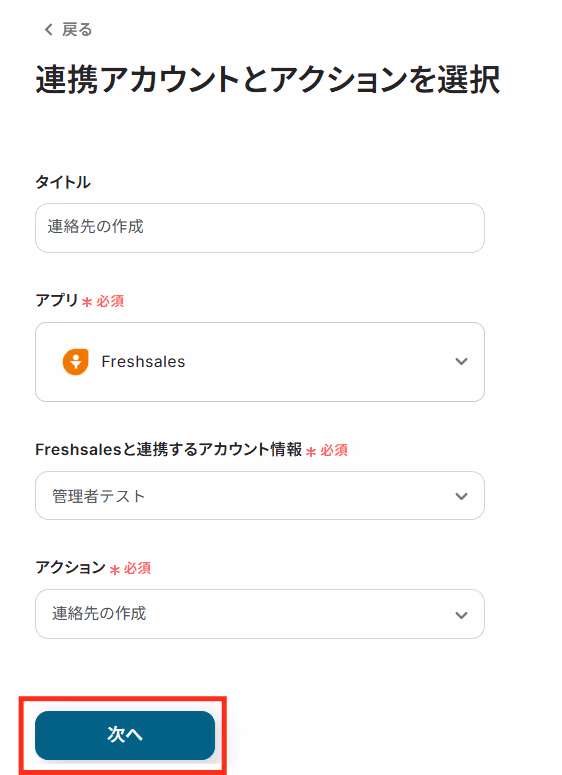Go back via the 戻る link
Image resolution: width=562 pixels, height=775 pixels.
(x=77, y=30)
